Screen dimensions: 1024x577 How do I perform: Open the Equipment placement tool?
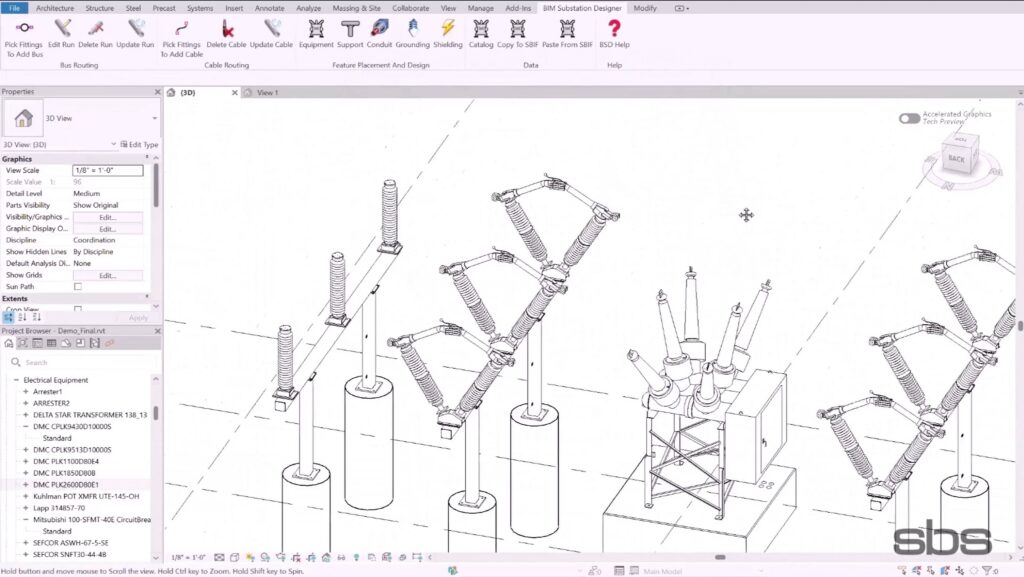315,40
